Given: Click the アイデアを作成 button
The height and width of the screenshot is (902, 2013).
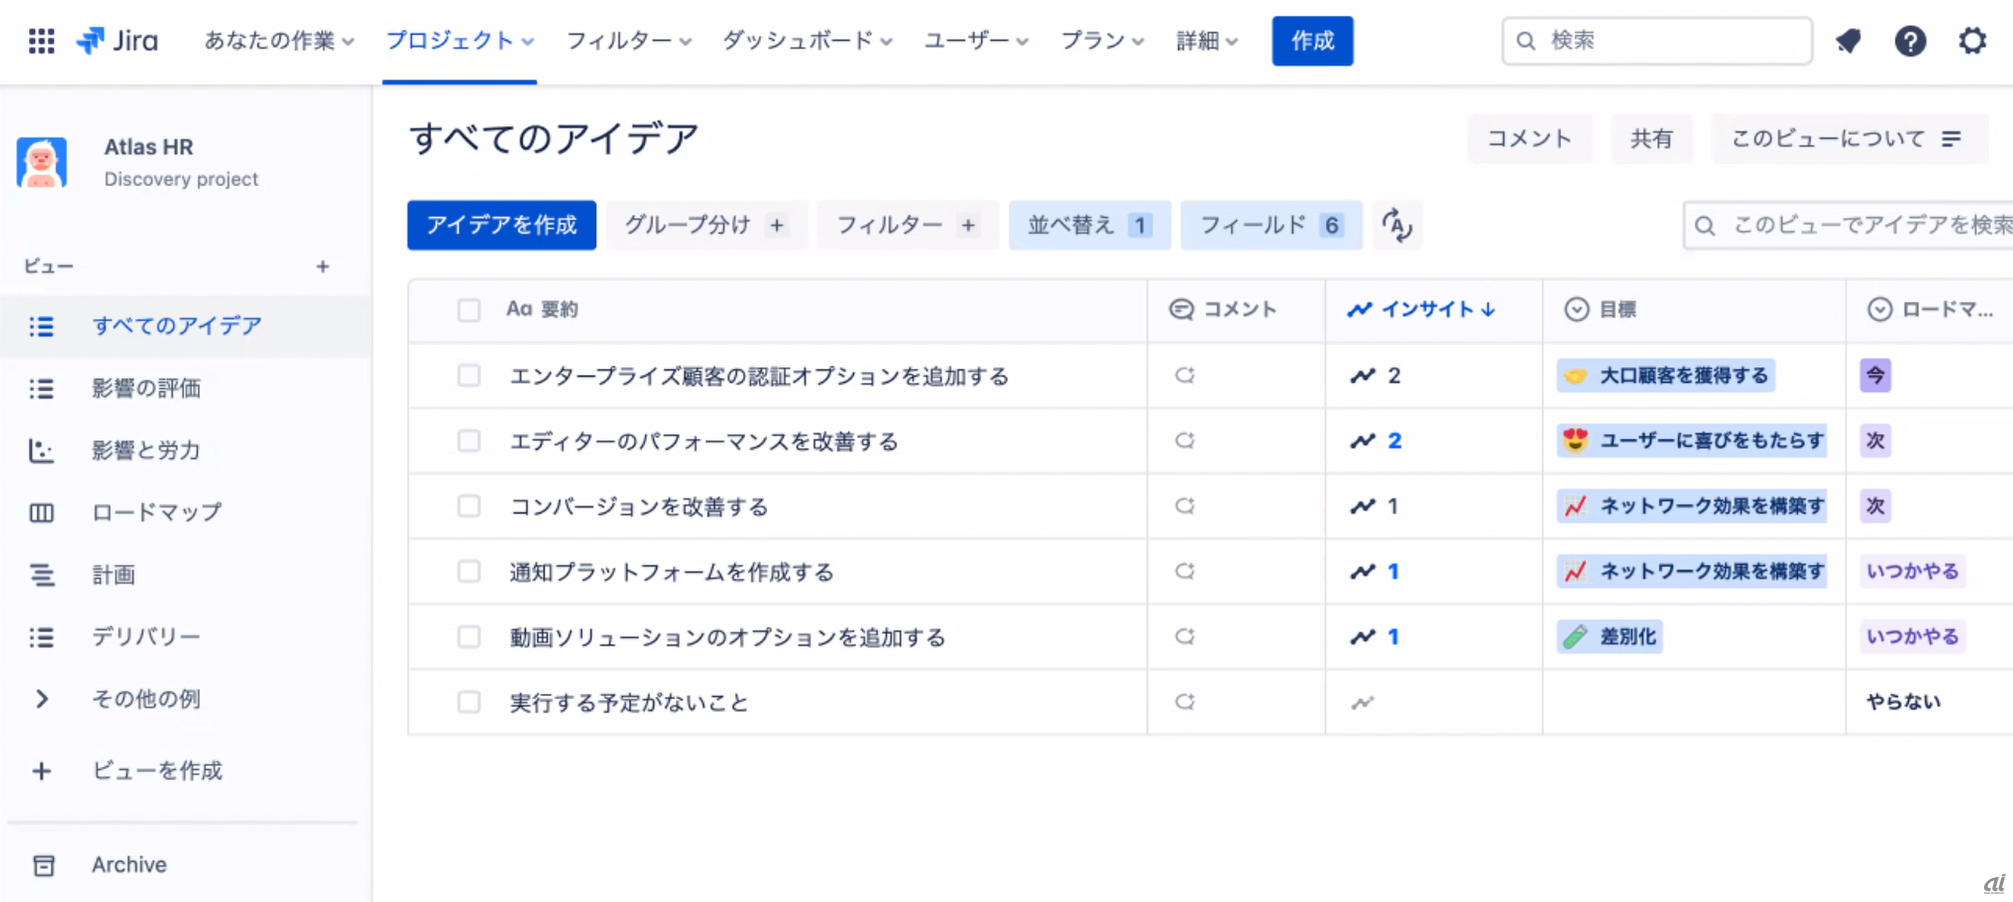Looking at the screenshot, I should pos(501,225).
